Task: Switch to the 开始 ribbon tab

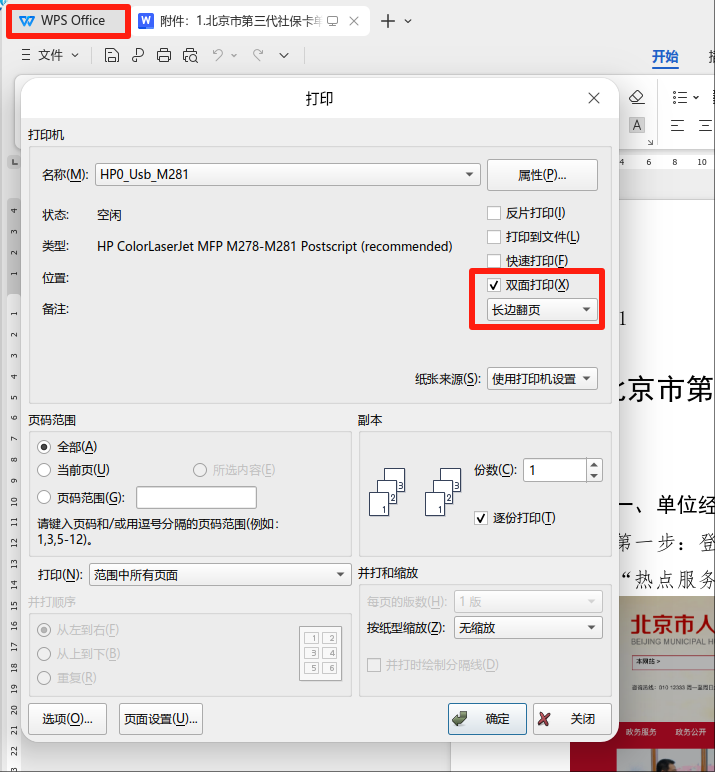Action: click(665, 57)
